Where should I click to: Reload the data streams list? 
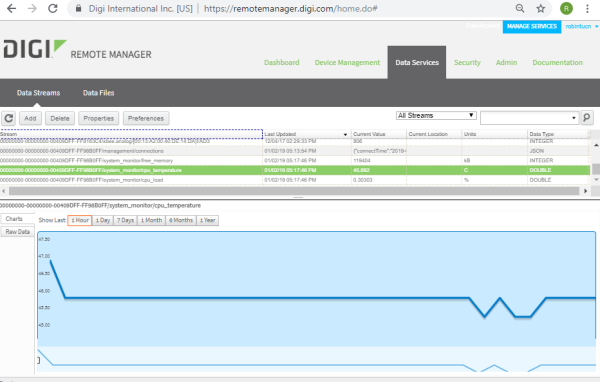(x=8, y=118)
